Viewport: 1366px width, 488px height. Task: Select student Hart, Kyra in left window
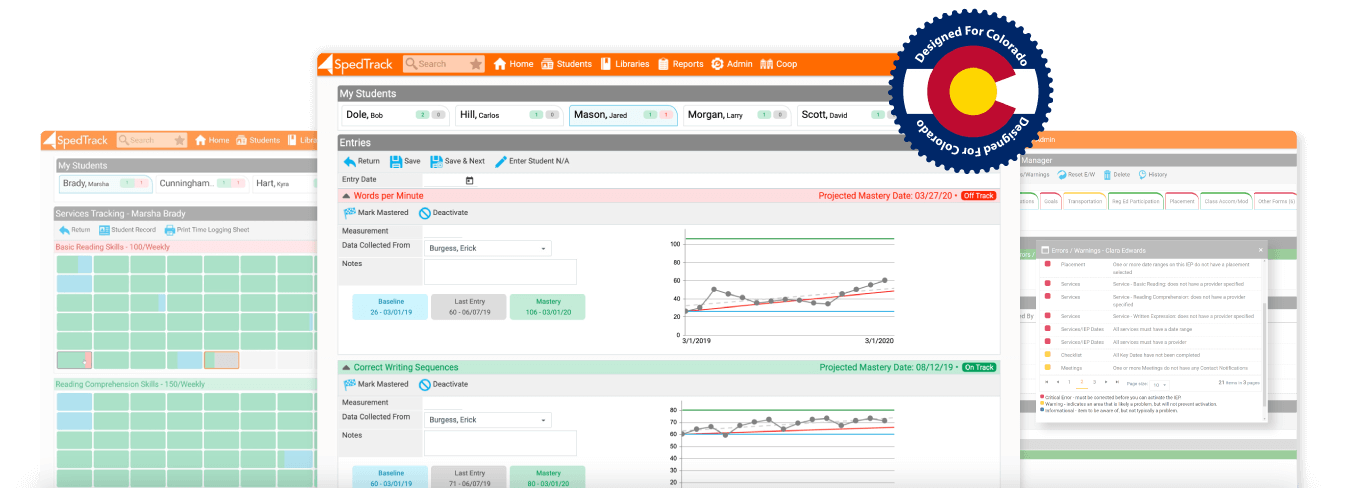coord(284,184)
